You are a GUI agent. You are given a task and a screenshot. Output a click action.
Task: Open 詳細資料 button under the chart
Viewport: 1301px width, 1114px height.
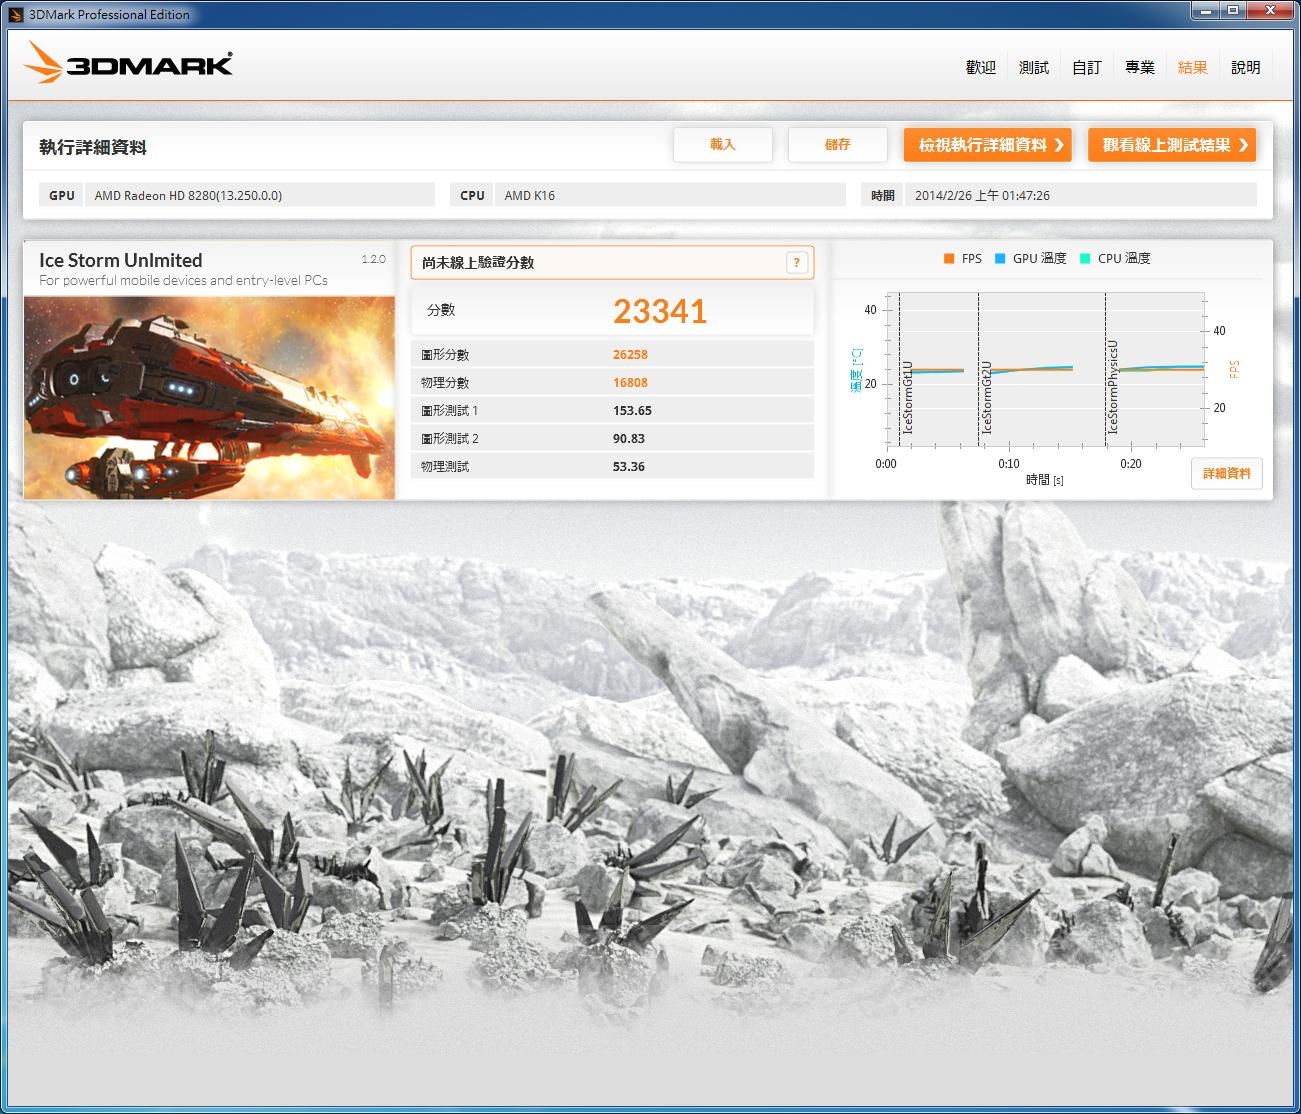(x=1227, y=473)
